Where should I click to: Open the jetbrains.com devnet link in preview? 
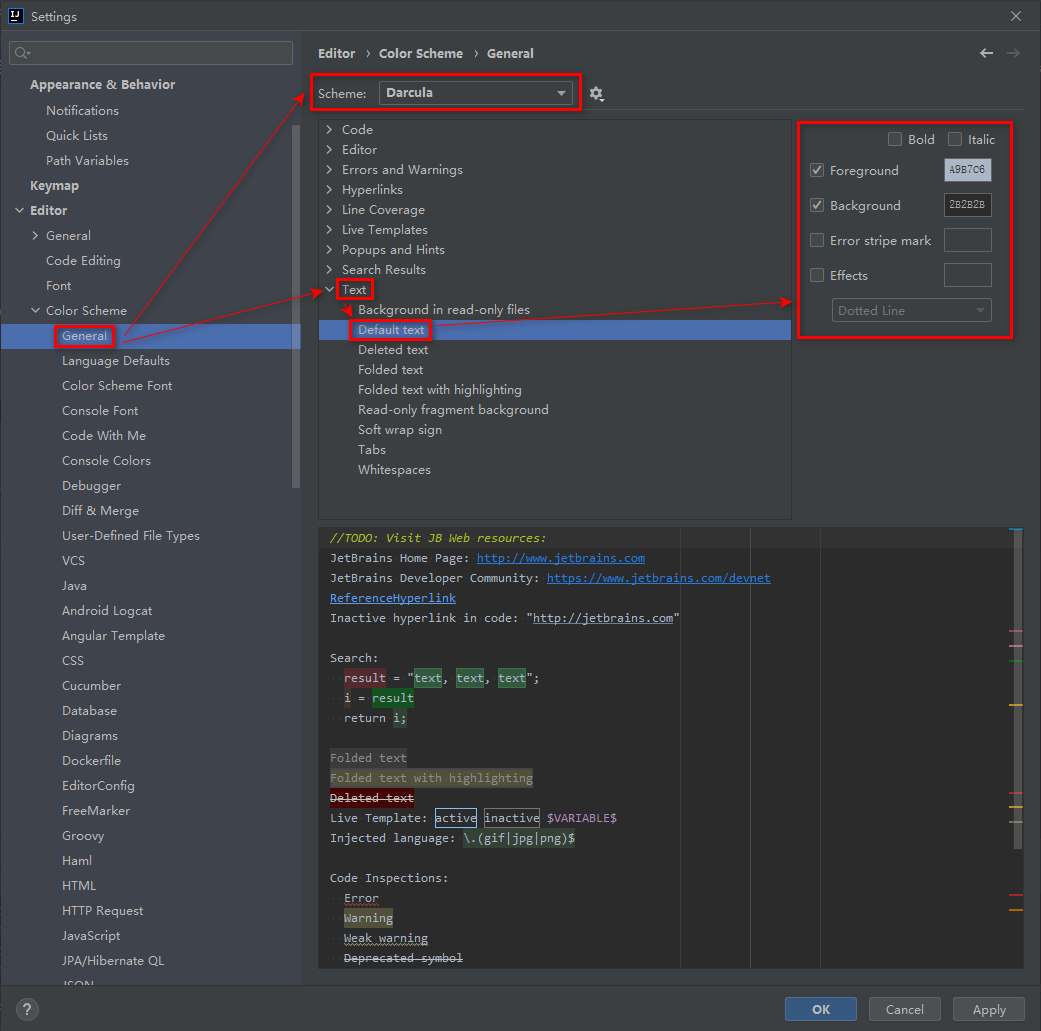pyautogui.click(x=659, y=578)
